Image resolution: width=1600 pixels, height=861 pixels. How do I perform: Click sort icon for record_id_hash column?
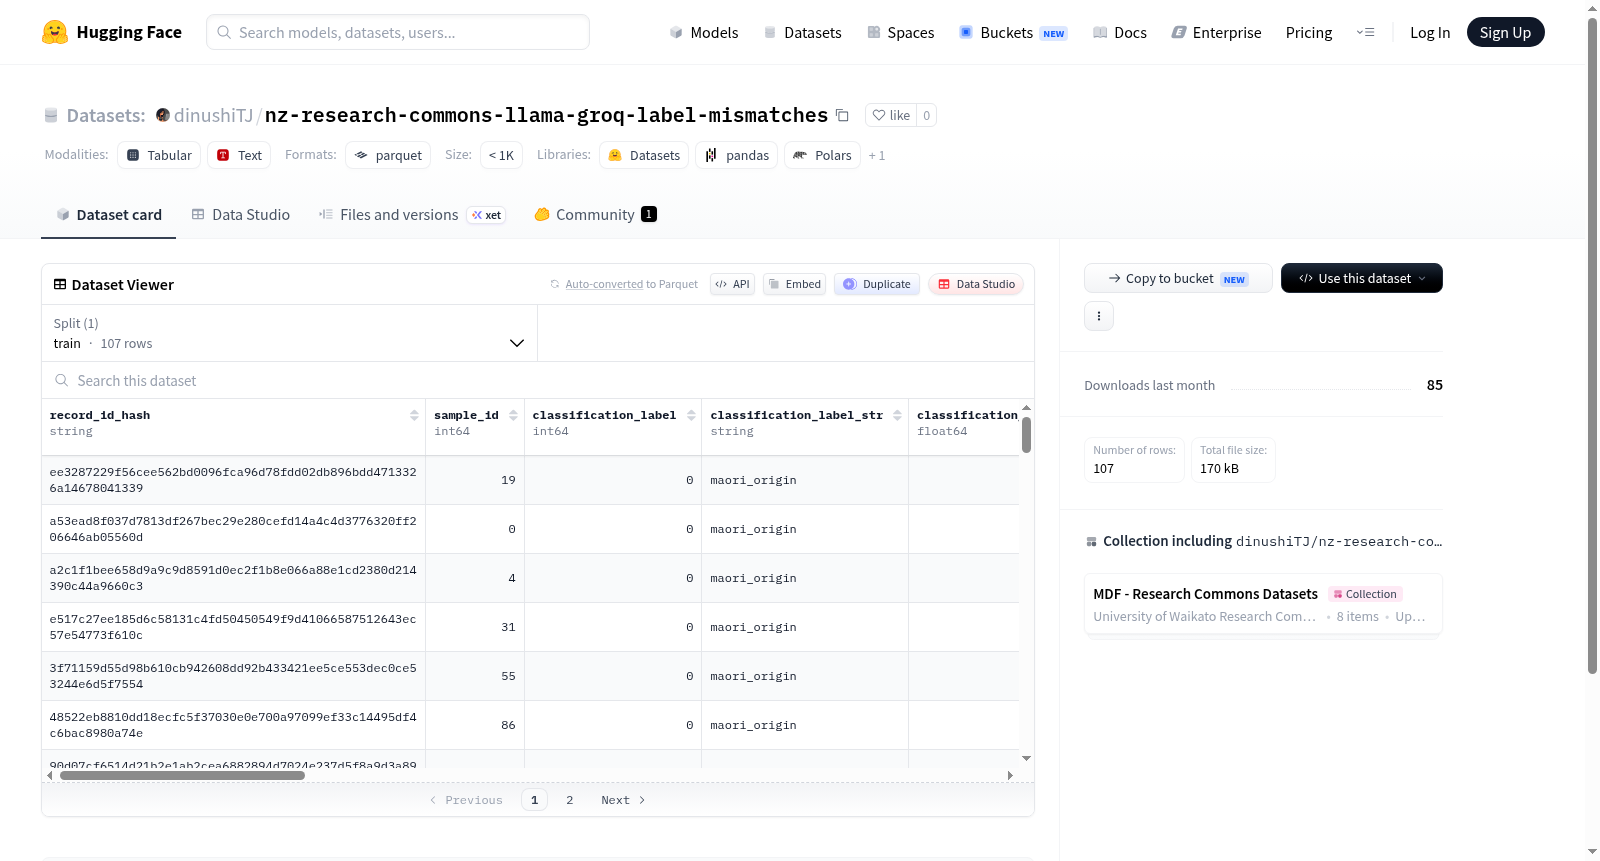click(414, 415)
